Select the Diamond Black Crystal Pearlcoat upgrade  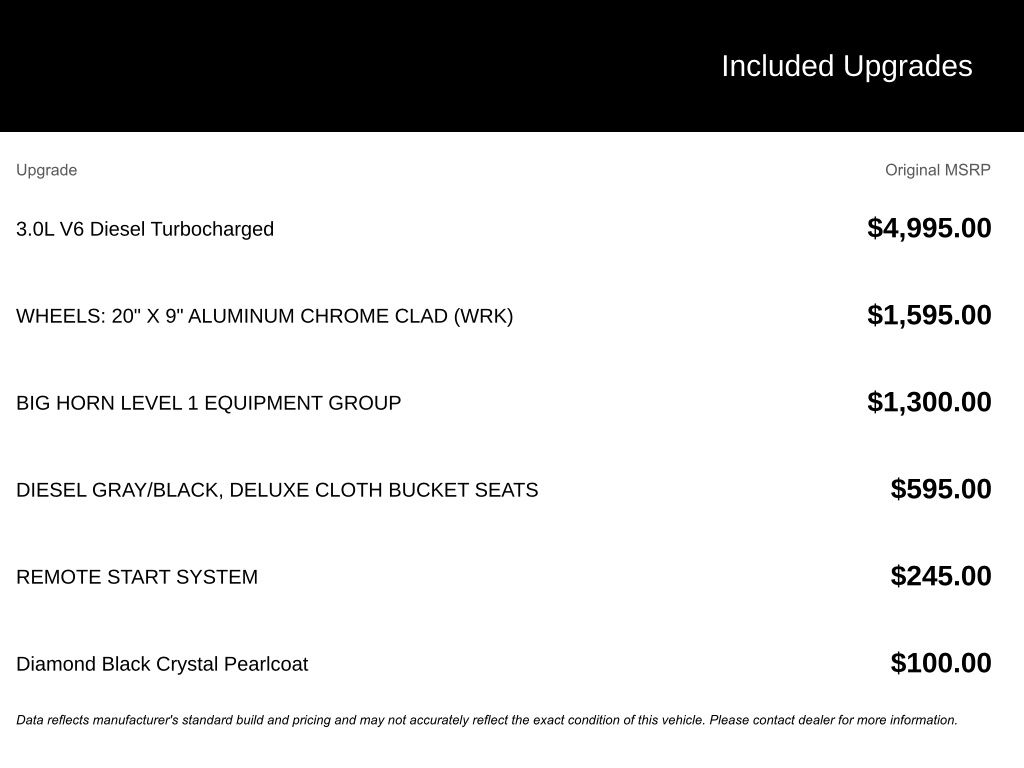[x=162, y=664]
